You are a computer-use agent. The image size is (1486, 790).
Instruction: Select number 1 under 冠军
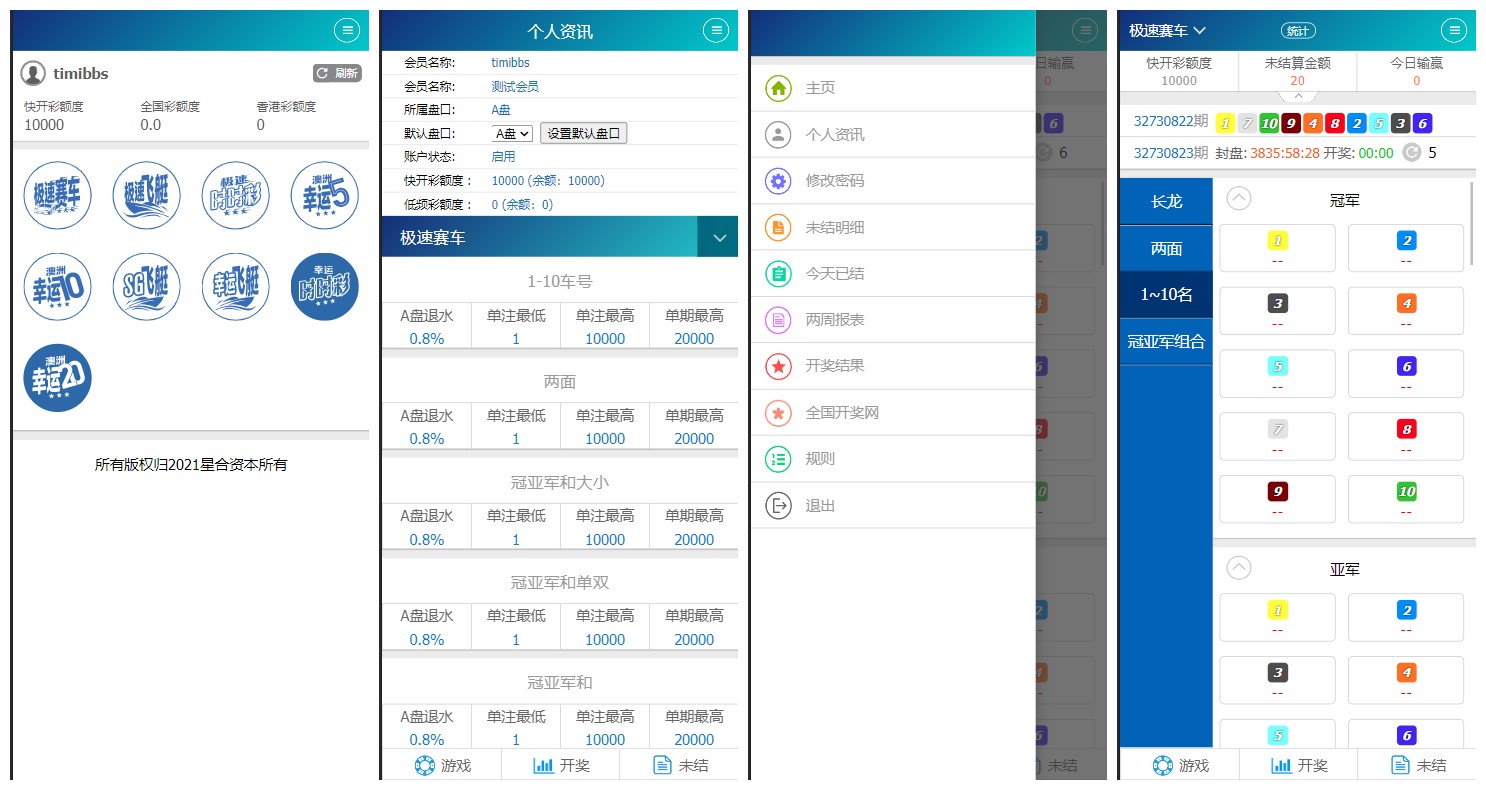pyautogui.click(x=1277, y=248)
